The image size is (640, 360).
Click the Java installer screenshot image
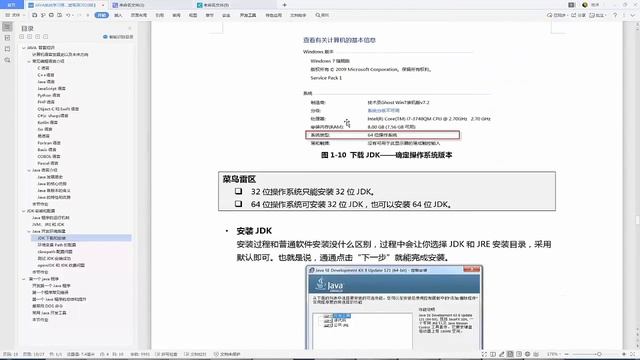click(394, 307)
